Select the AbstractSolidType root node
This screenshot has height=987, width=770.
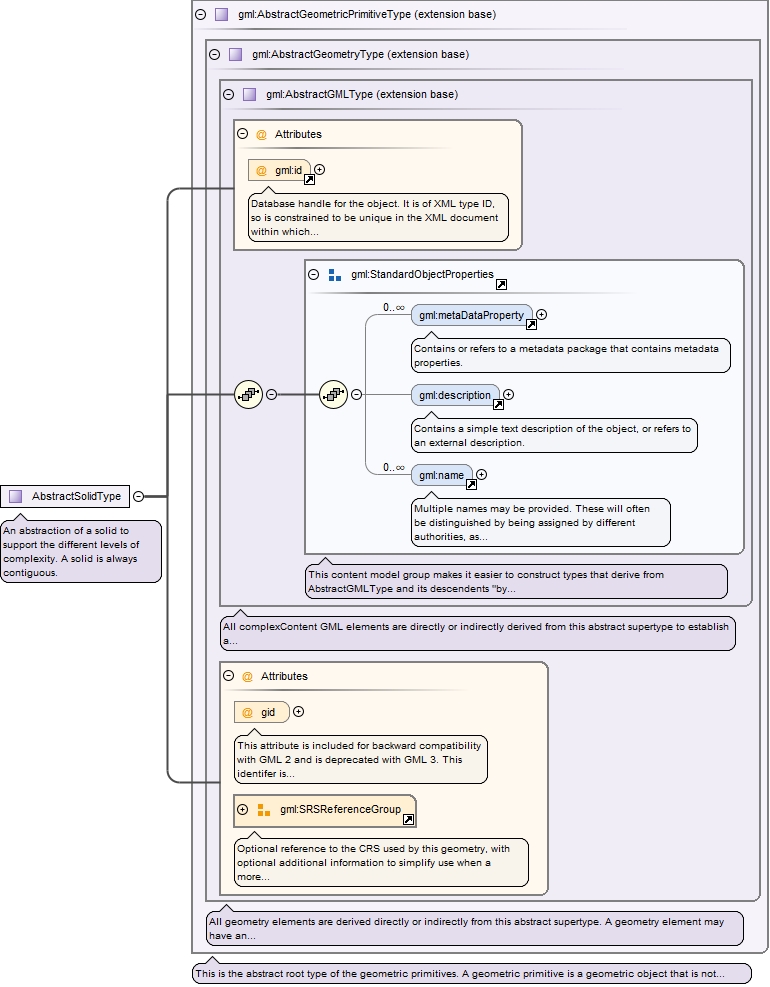pos(65,497)
